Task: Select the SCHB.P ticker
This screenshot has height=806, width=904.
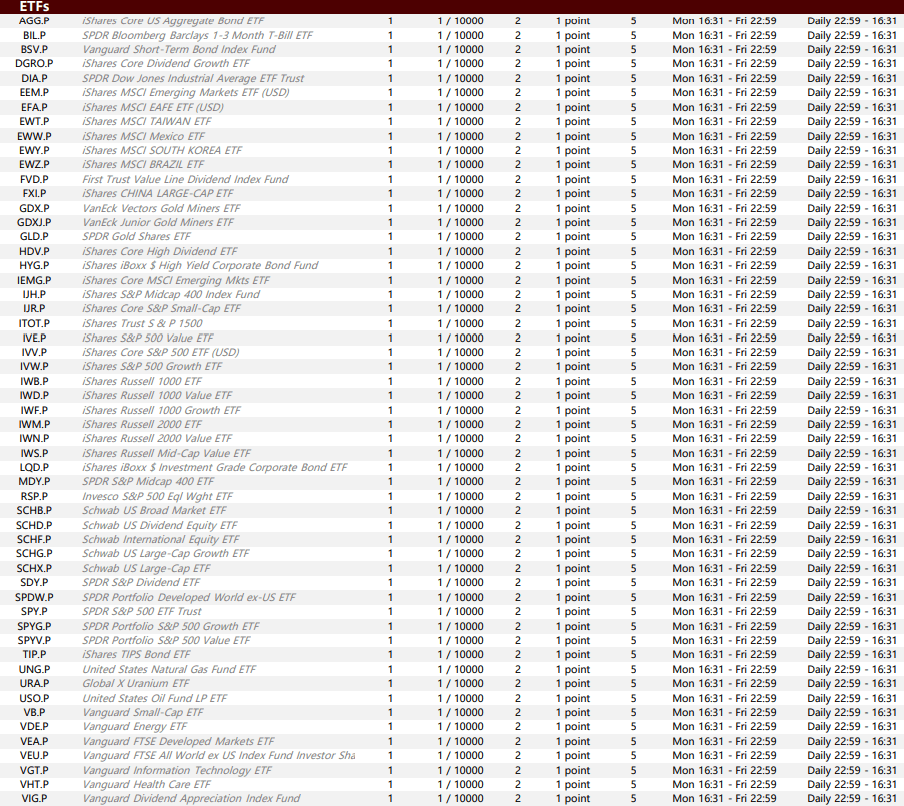Action: [34, 510]
